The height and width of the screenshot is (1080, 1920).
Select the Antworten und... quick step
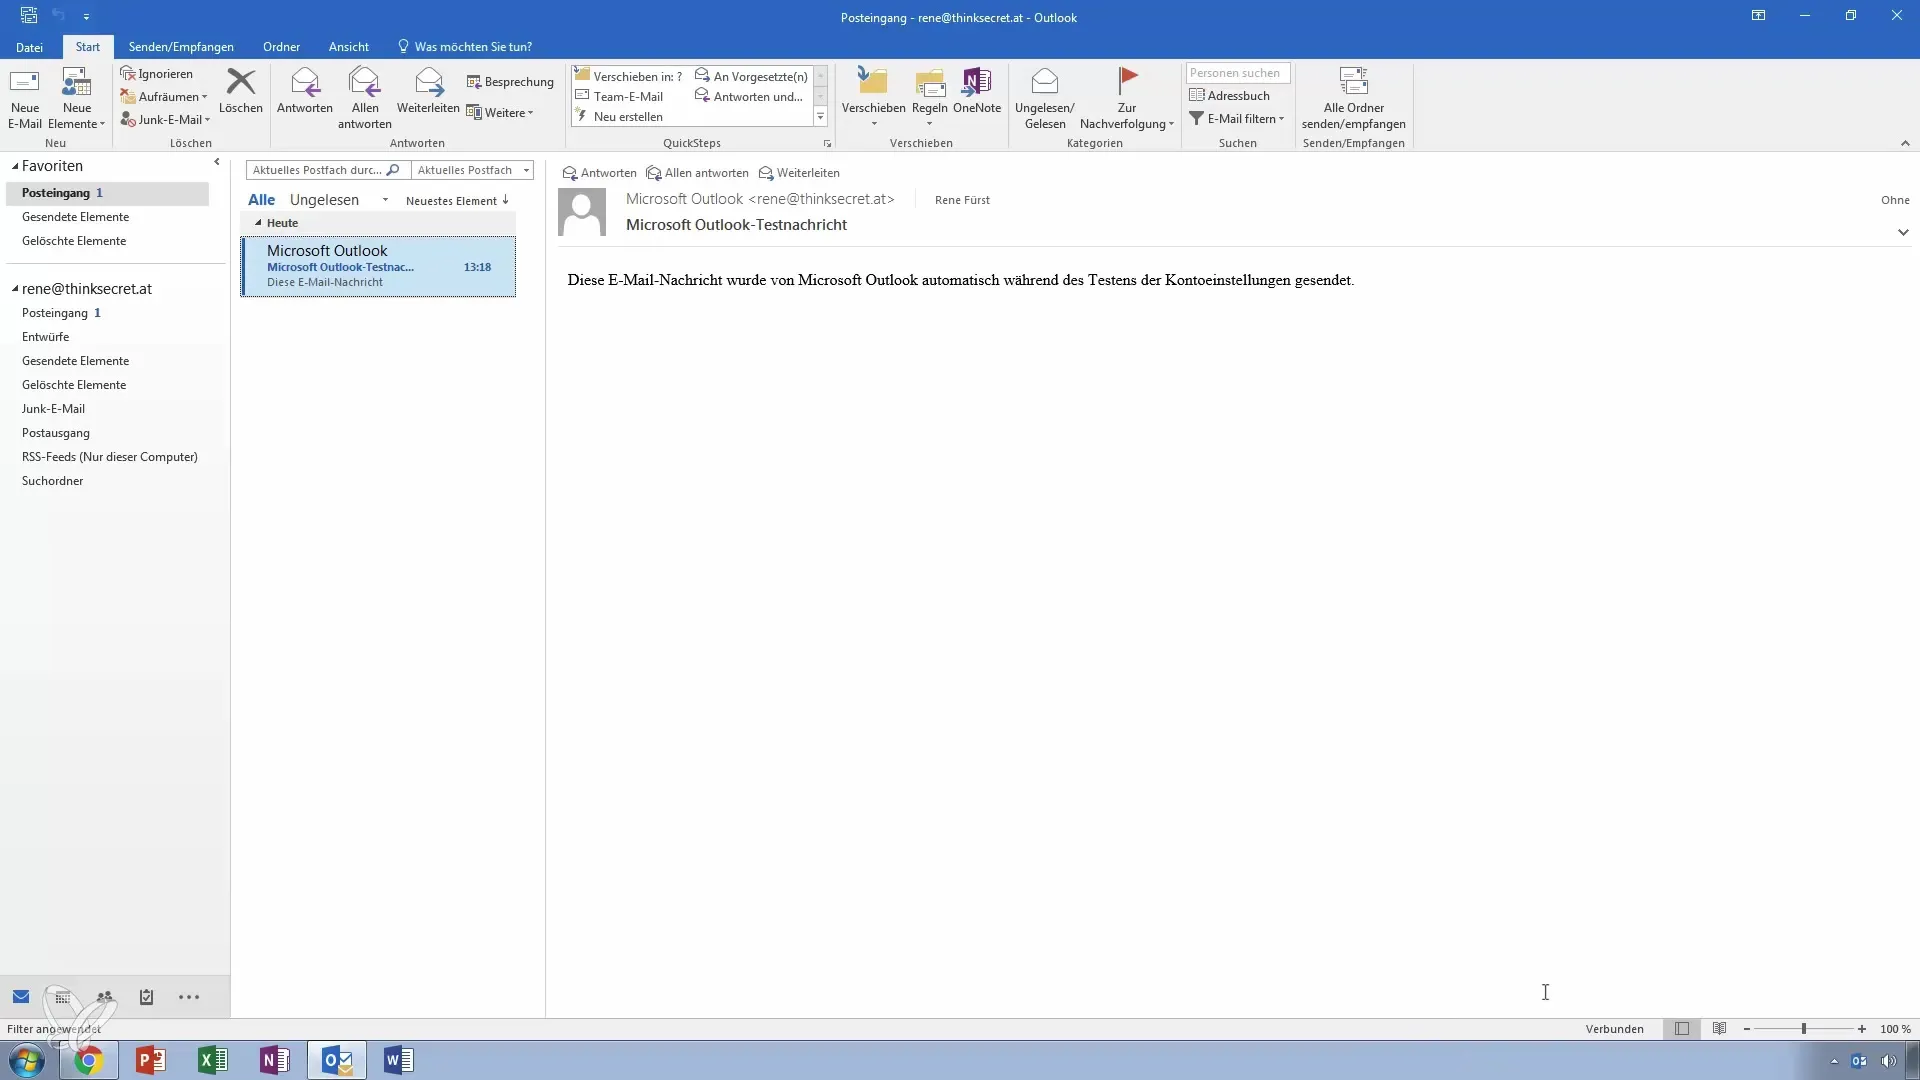750,97
